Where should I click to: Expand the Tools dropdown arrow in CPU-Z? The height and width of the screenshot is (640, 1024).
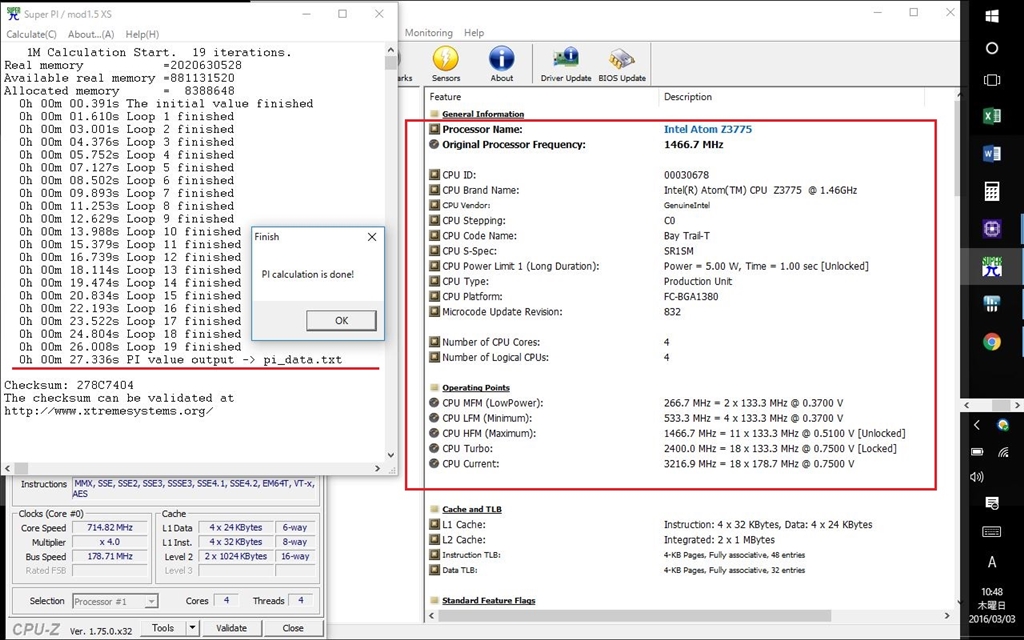190,628
